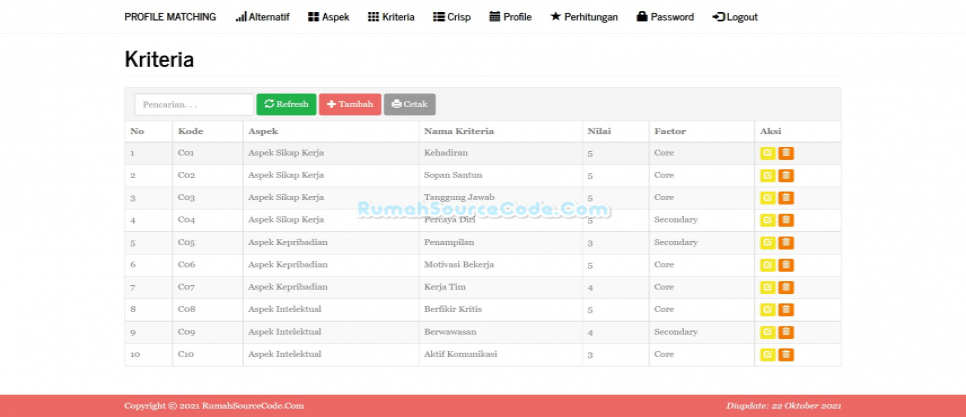Delete the Percaya Diri criterion
The image size is (966, 417).
(x=786, y=220)
